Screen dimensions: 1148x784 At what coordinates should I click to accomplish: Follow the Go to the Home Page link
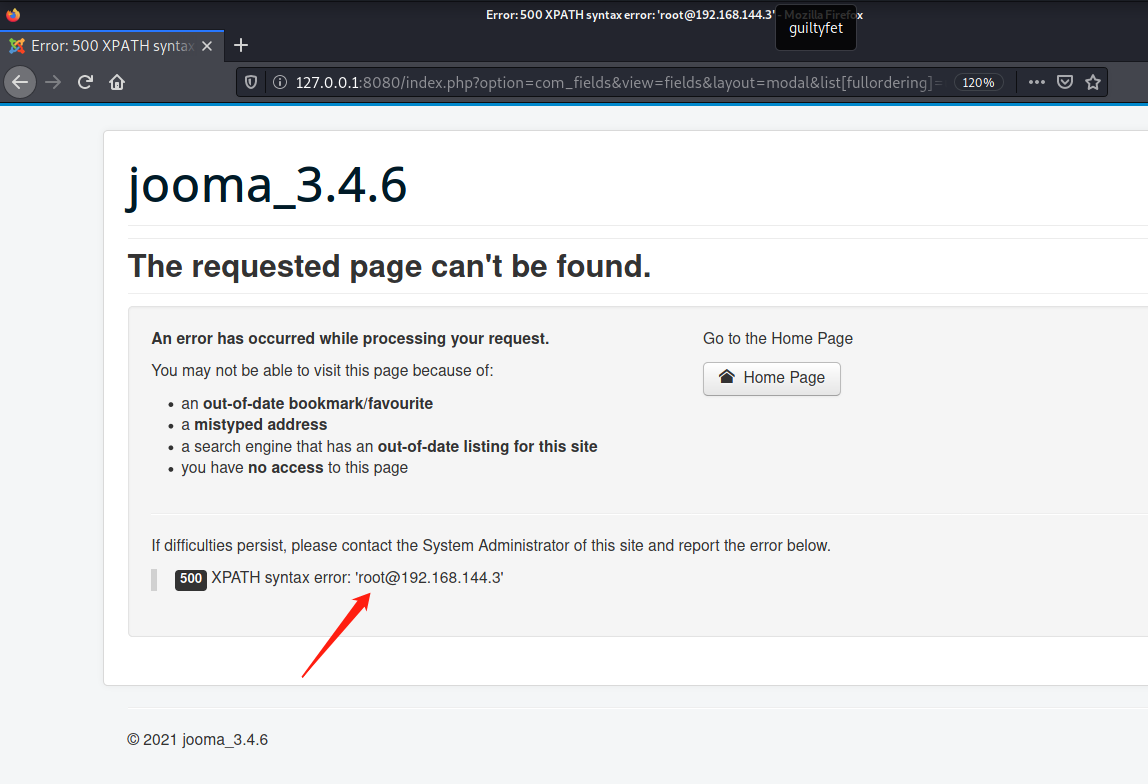coord(777,338)
